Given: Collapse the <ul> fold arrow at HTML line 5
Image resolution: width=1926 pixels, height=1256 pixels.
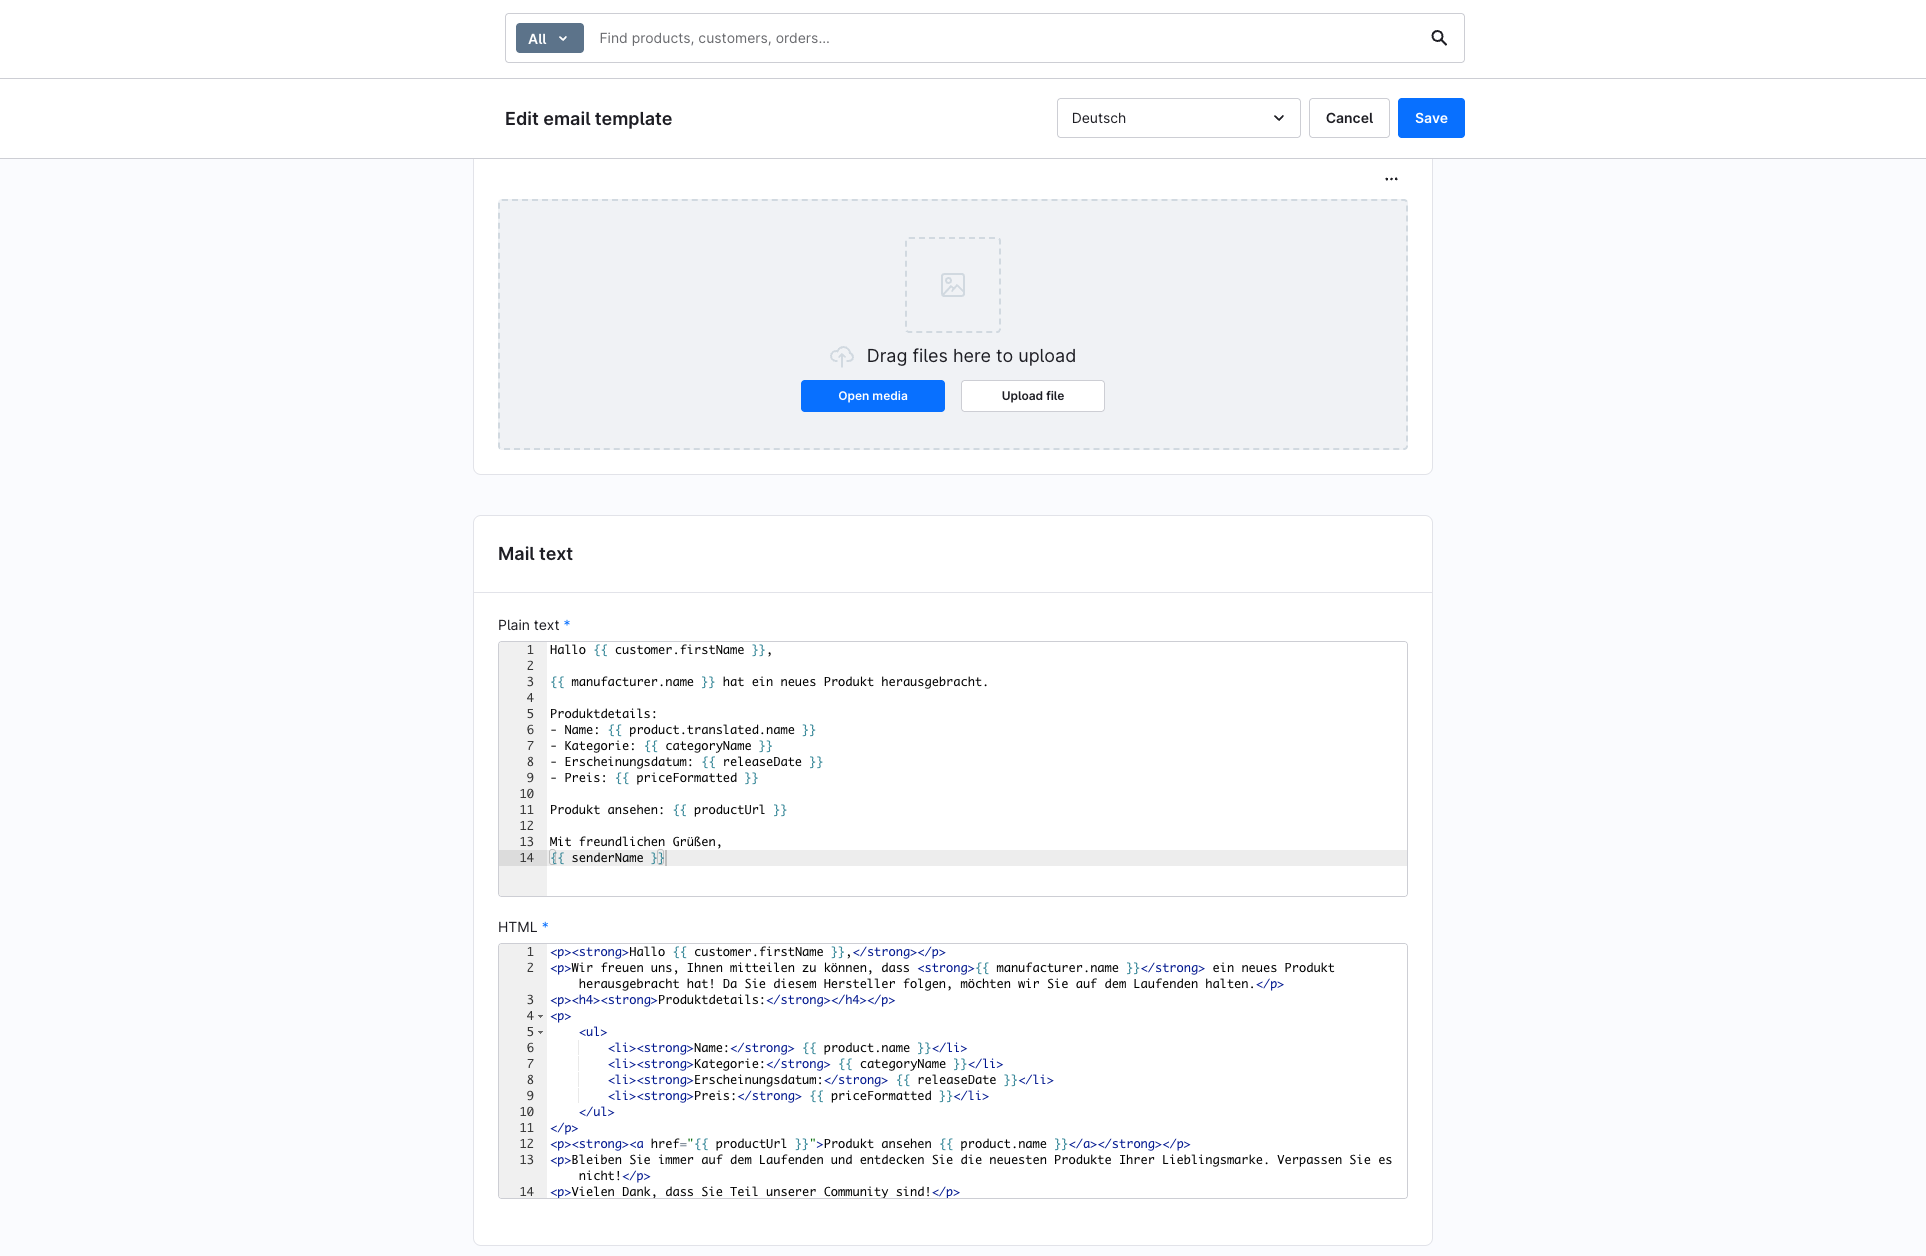Looking at the screenshot, I should [538, 1032].
